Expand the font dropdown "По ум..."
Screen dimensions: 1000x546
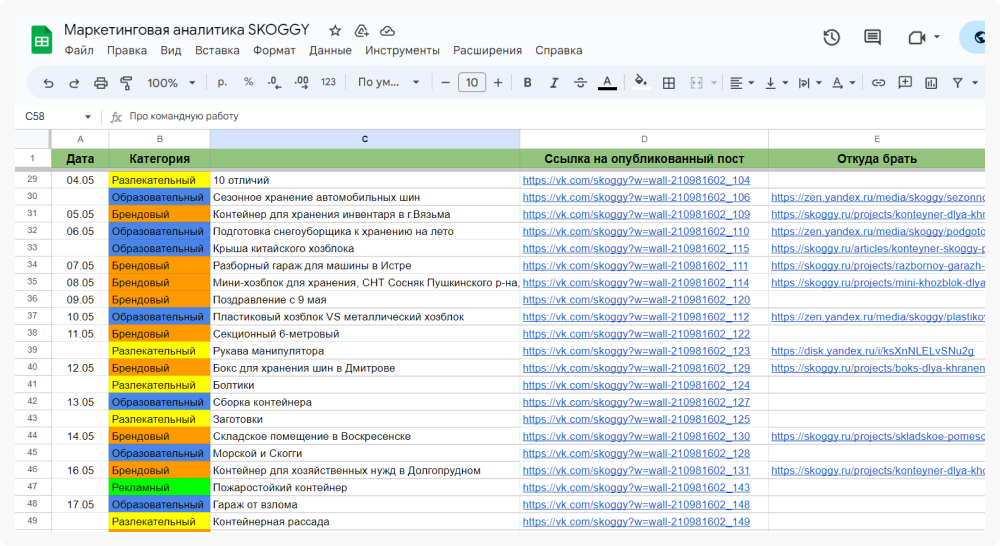tap(389, 83)
